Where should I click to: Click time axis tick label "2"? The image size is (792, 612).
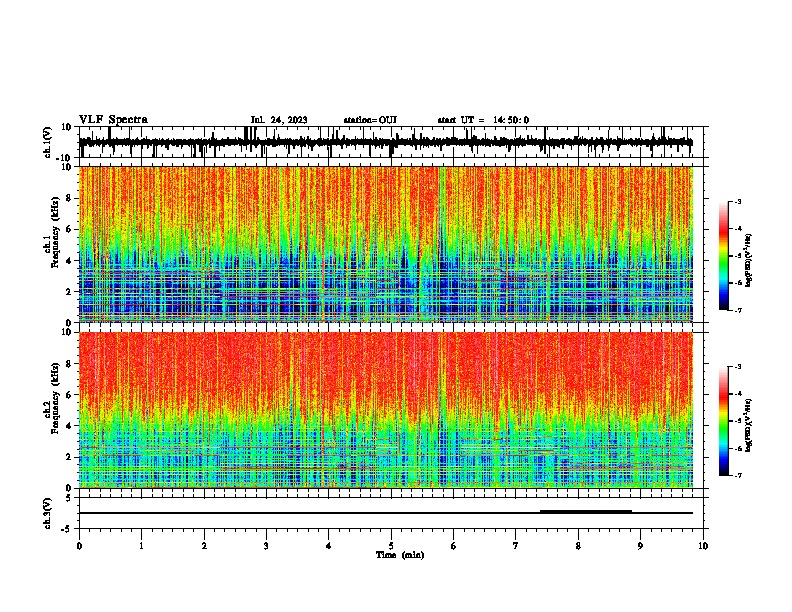[x=204, y=546]
